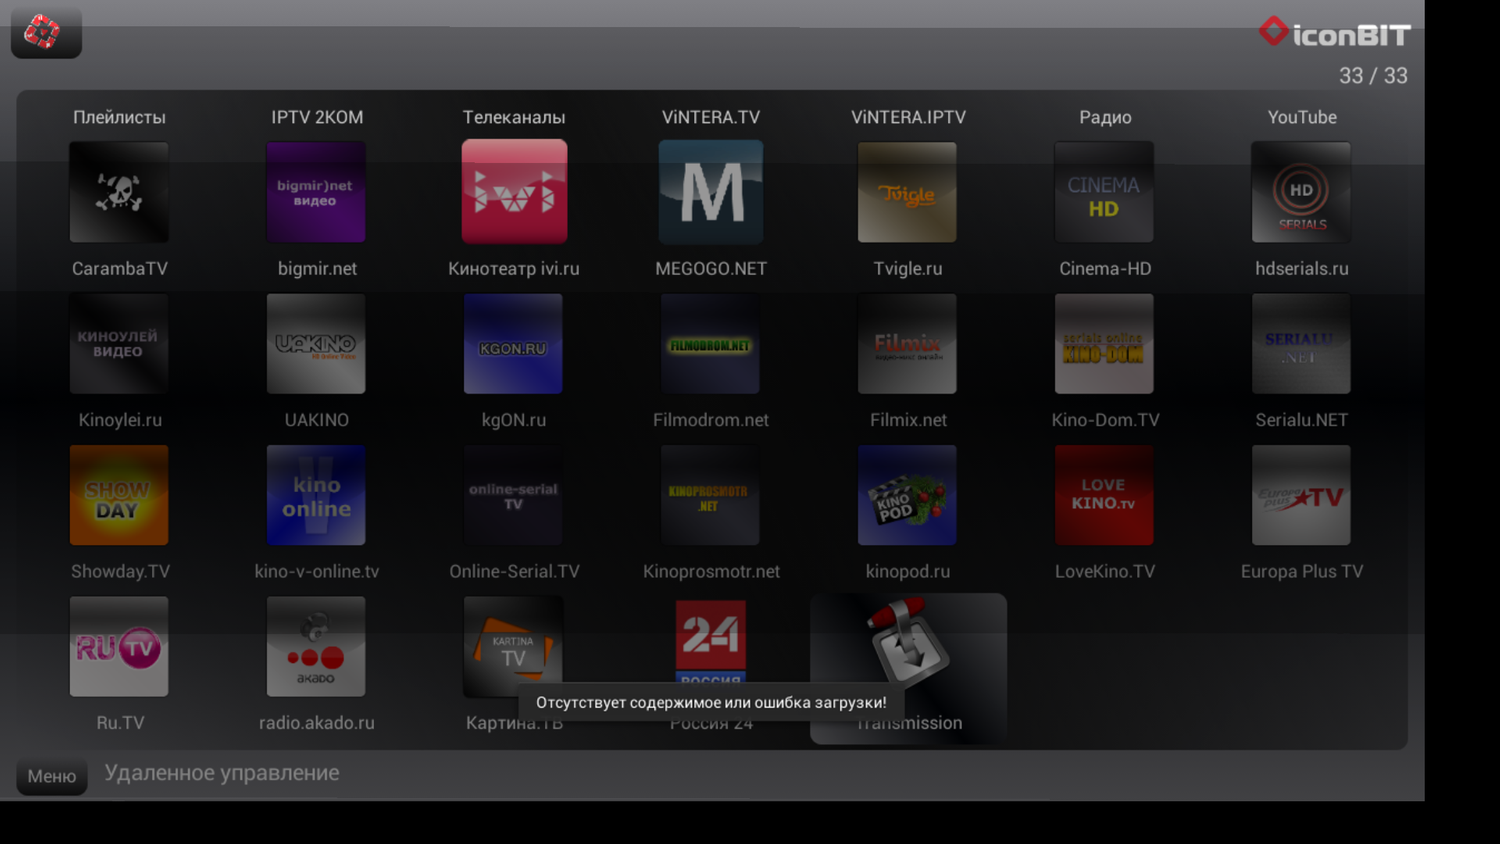This screenshot has width=1500, height=844.
Task: Switch to the YouTube section
Action: point(1301,117)
